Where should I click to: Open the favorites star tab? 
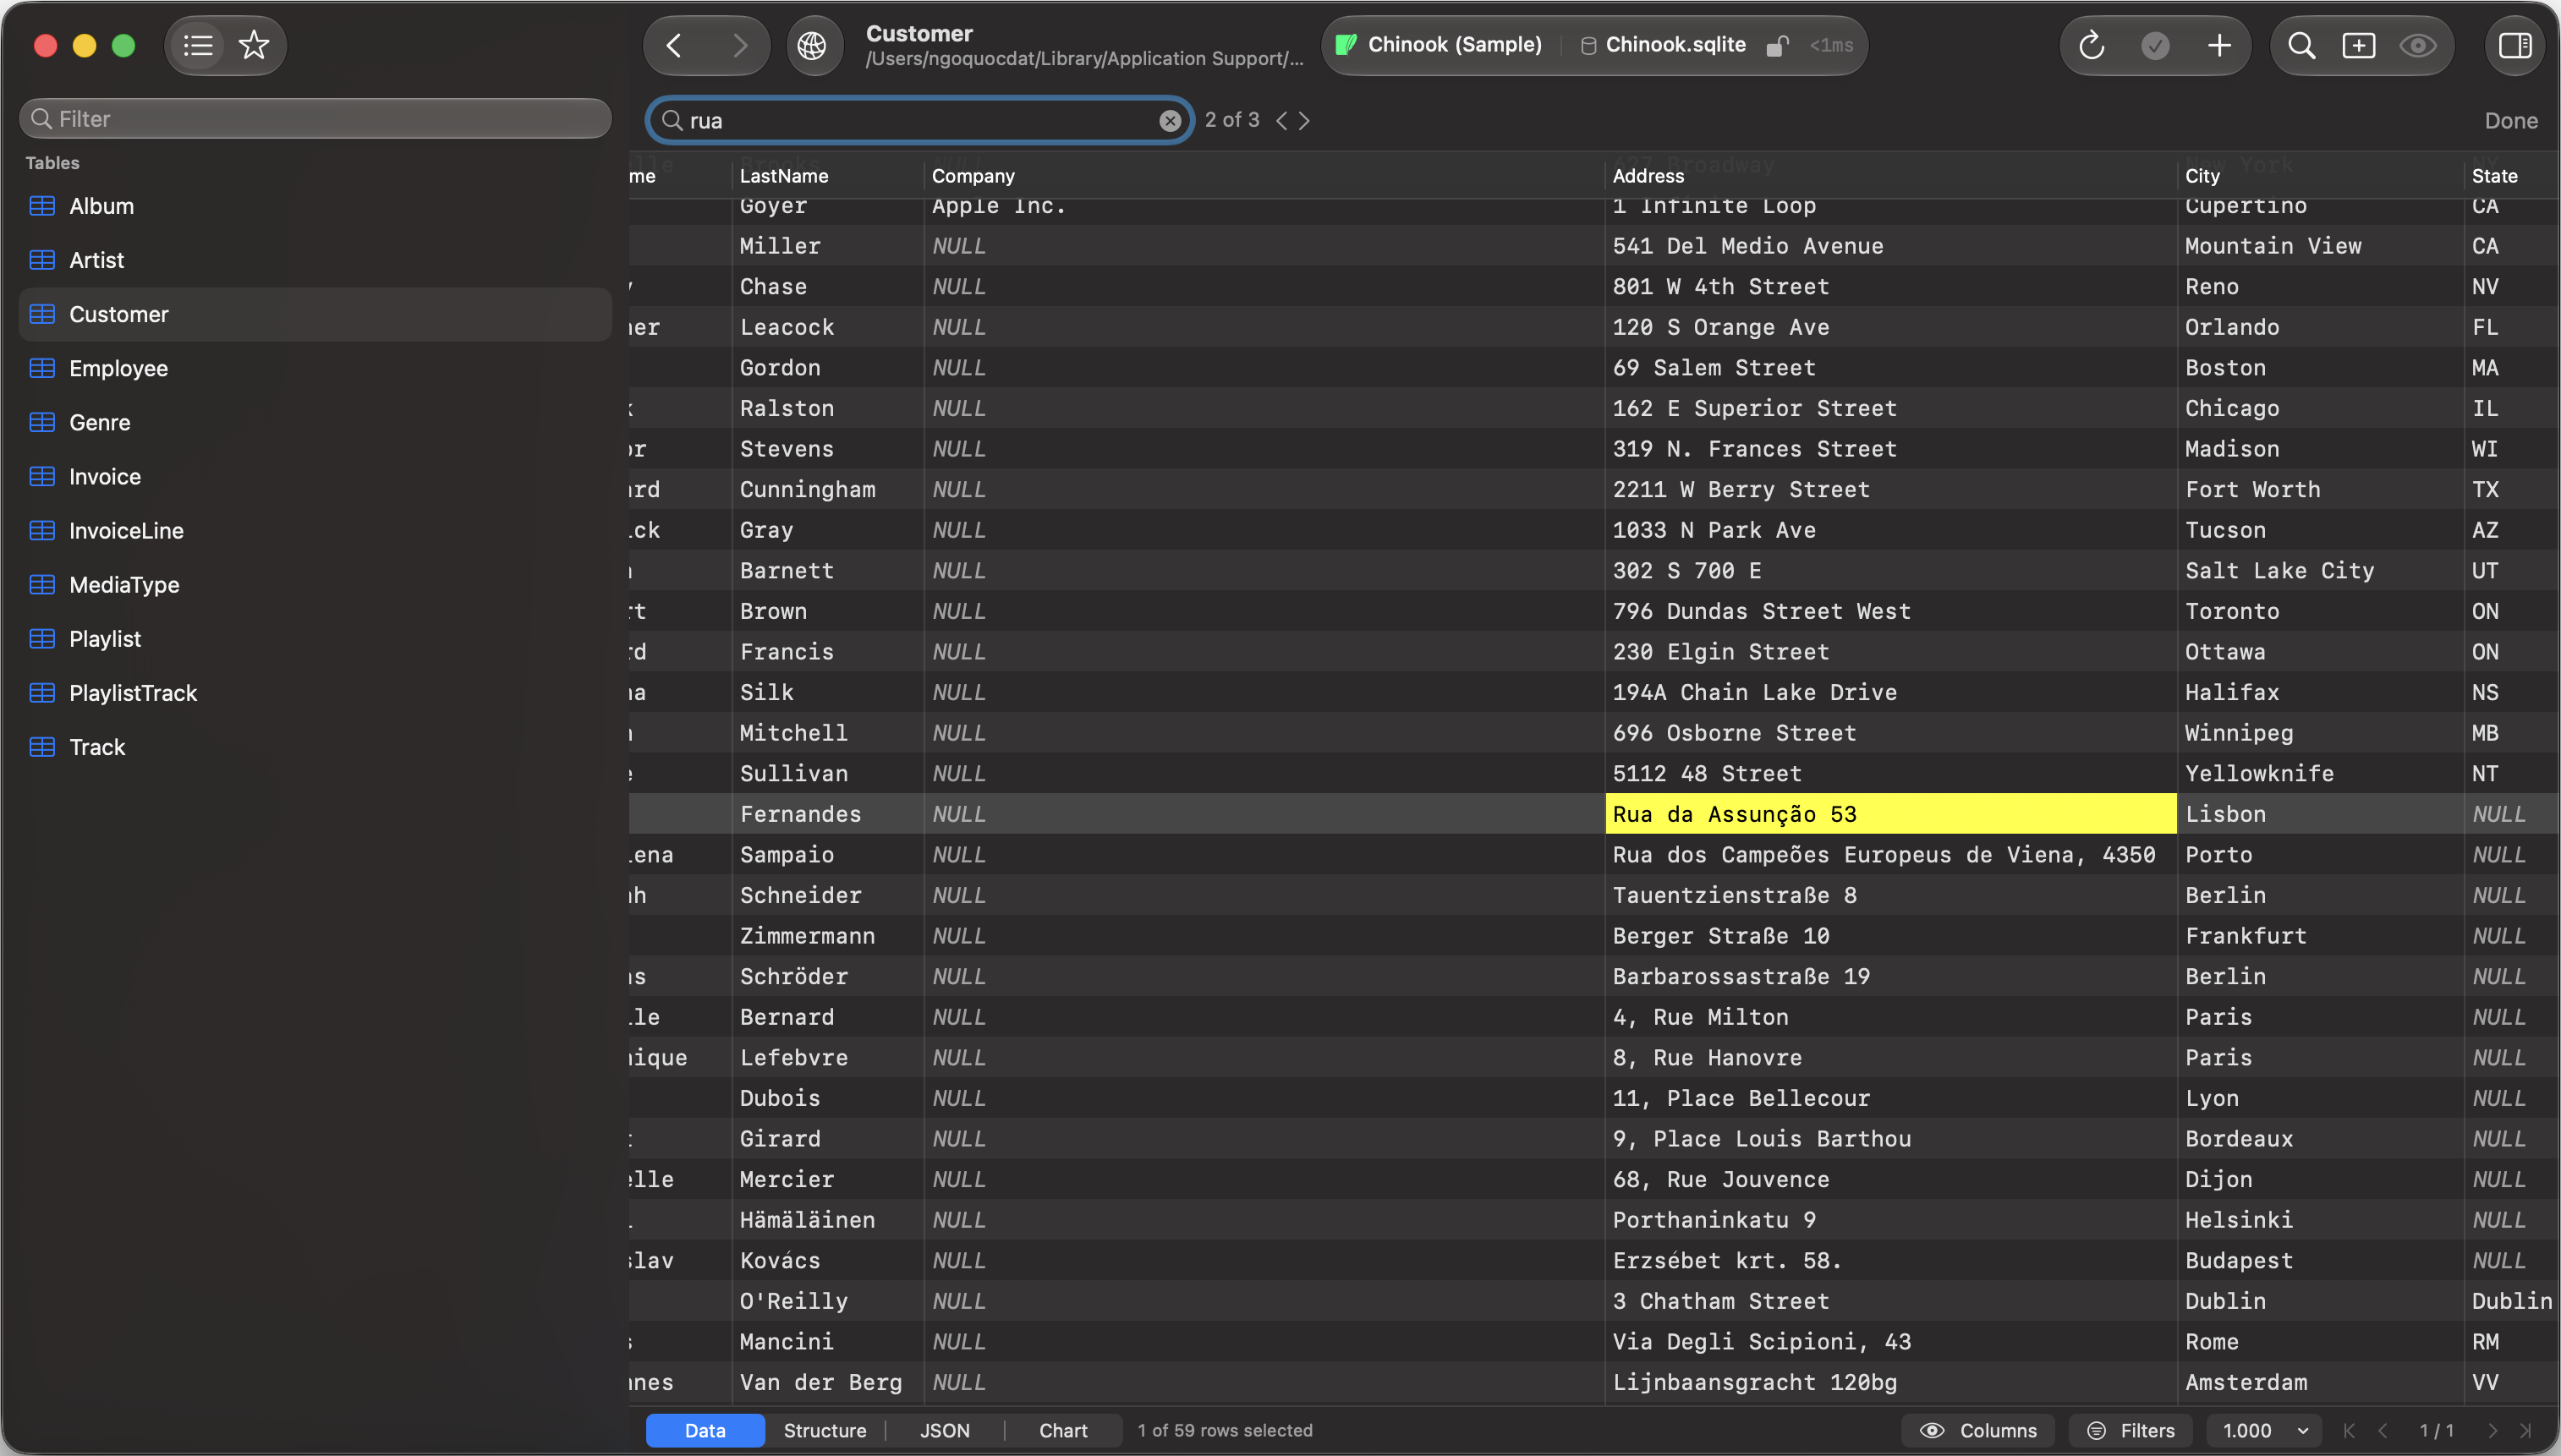click(254, 45)
